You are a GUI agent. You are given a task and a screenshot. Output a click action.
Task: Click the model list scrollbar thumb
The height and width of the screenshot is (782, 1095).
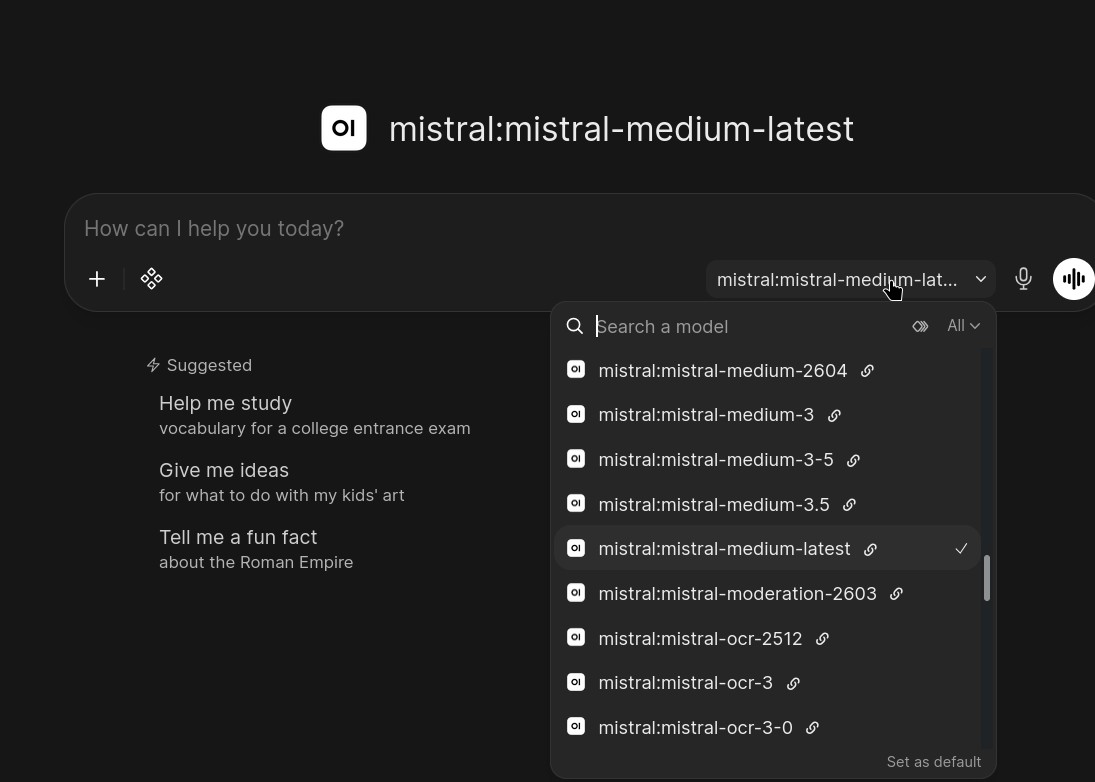click(987, 577)
